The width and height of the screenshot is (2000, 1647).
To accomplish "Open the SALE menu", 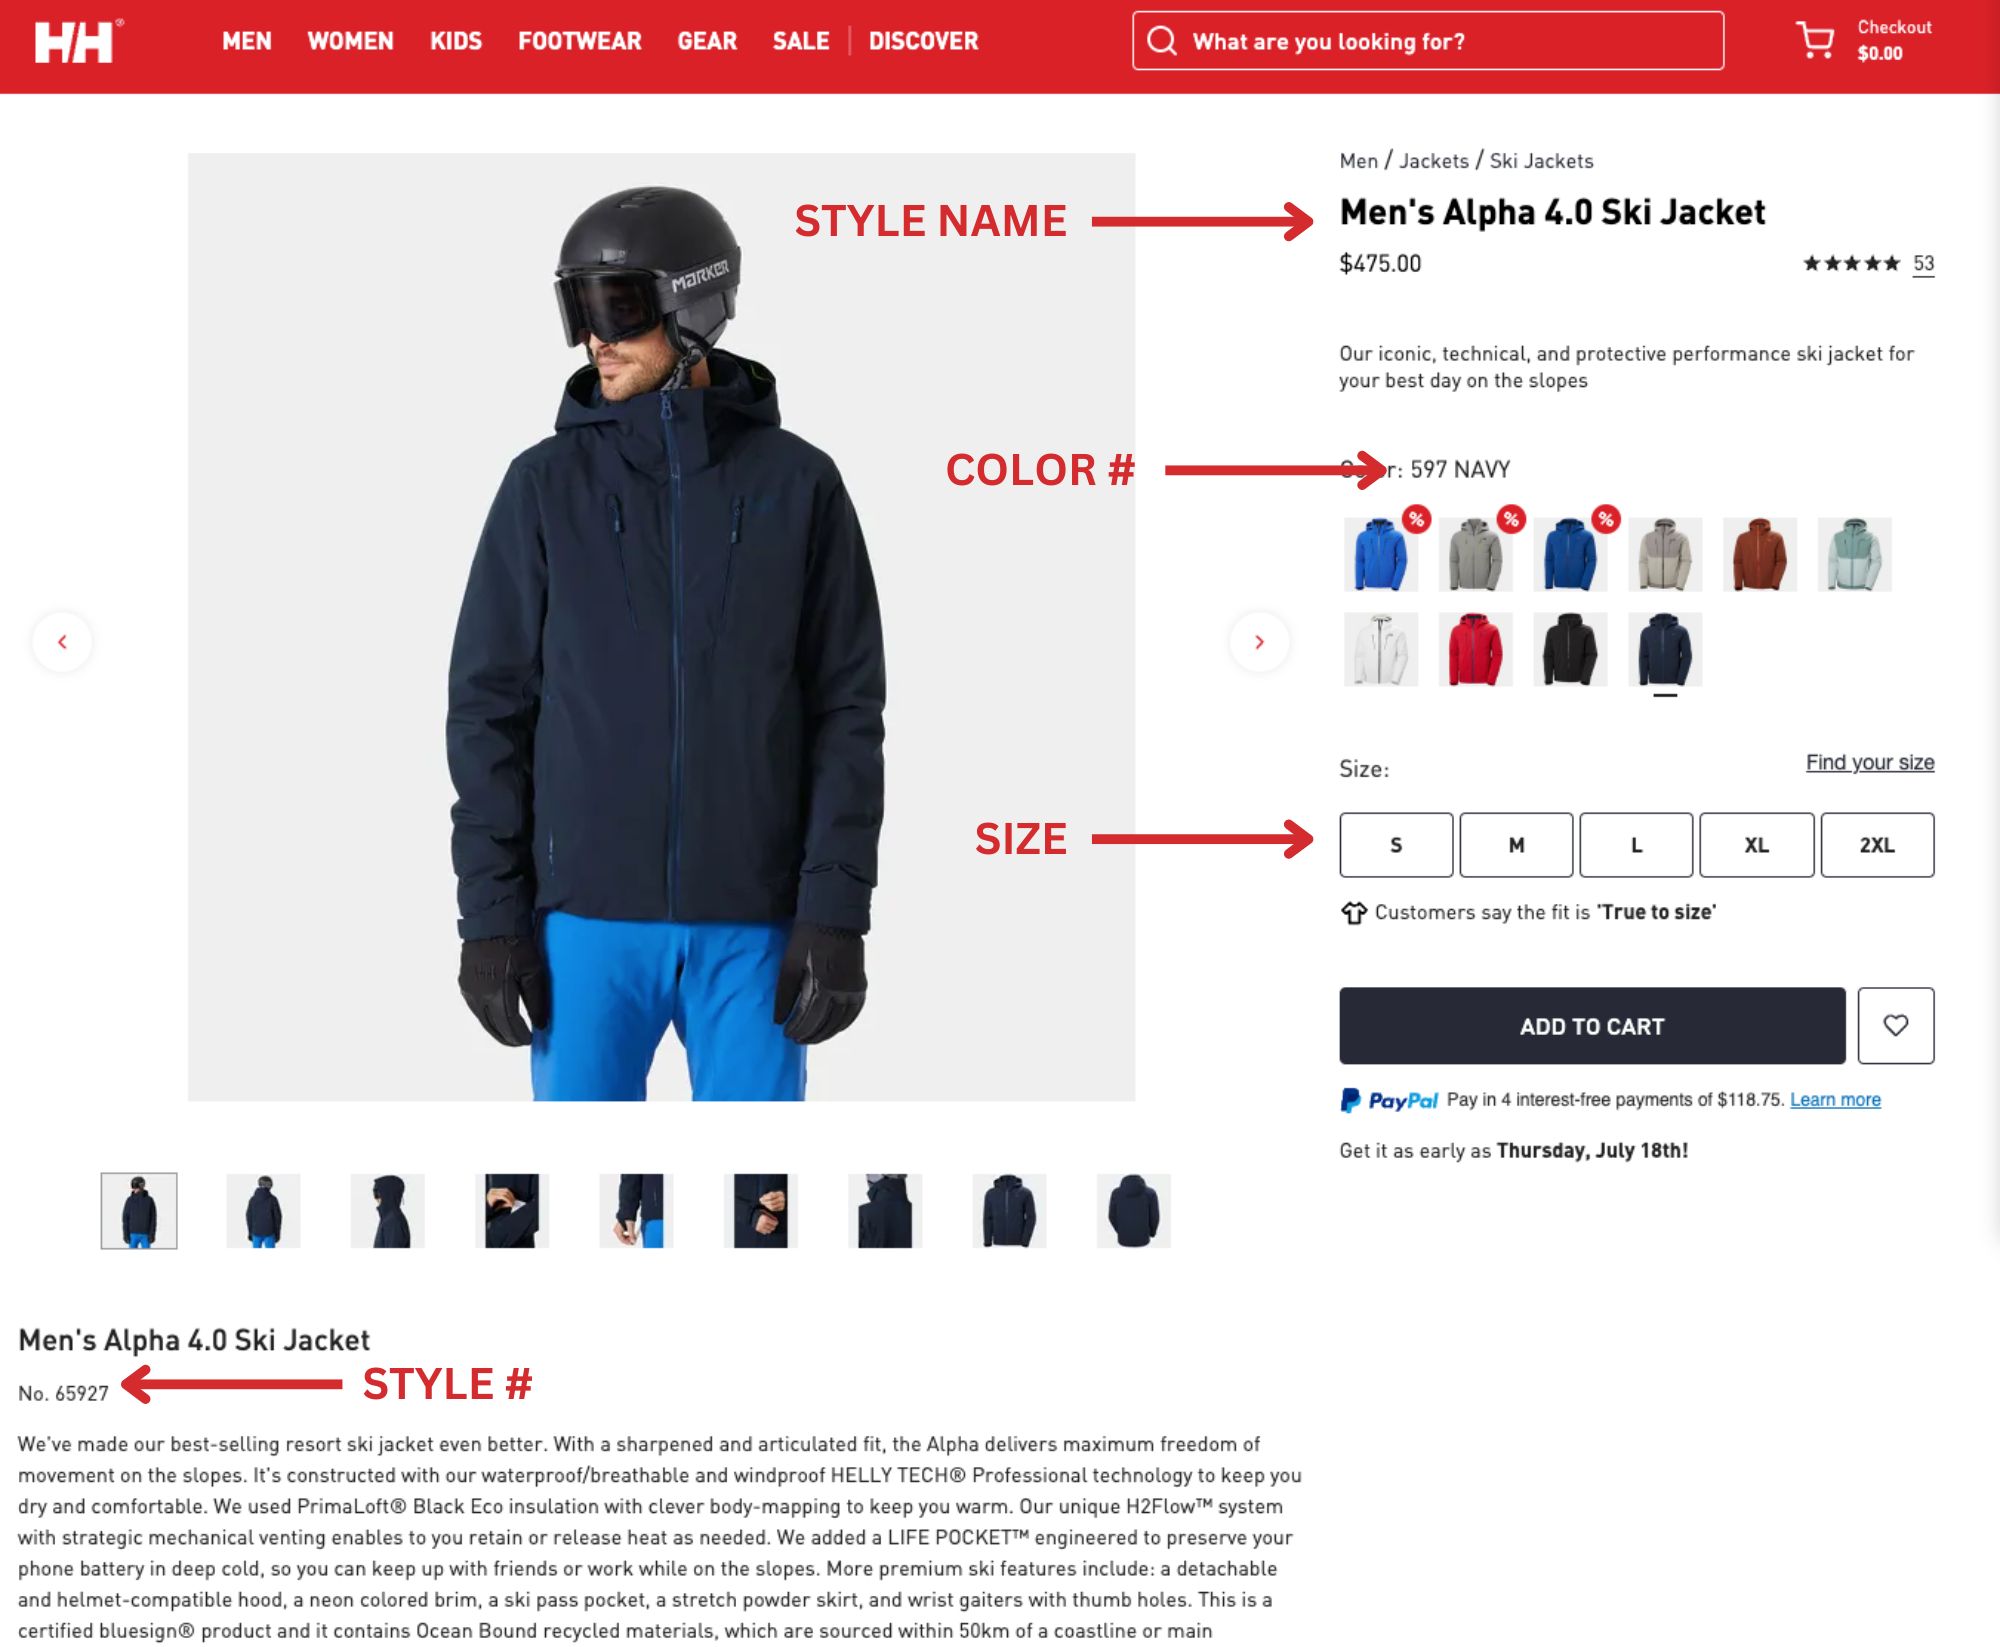I will click(x=801, y=41).
